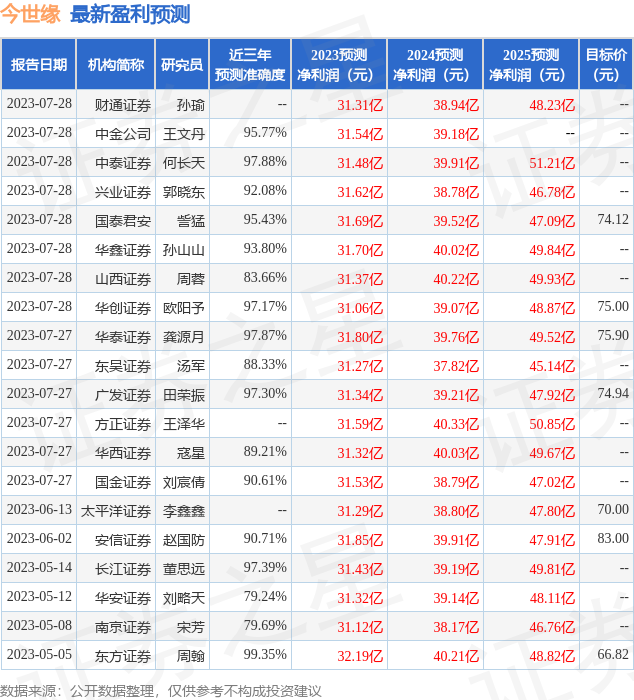
Task: Click analyst name 何长天
Action: click(x=184, y=163)
